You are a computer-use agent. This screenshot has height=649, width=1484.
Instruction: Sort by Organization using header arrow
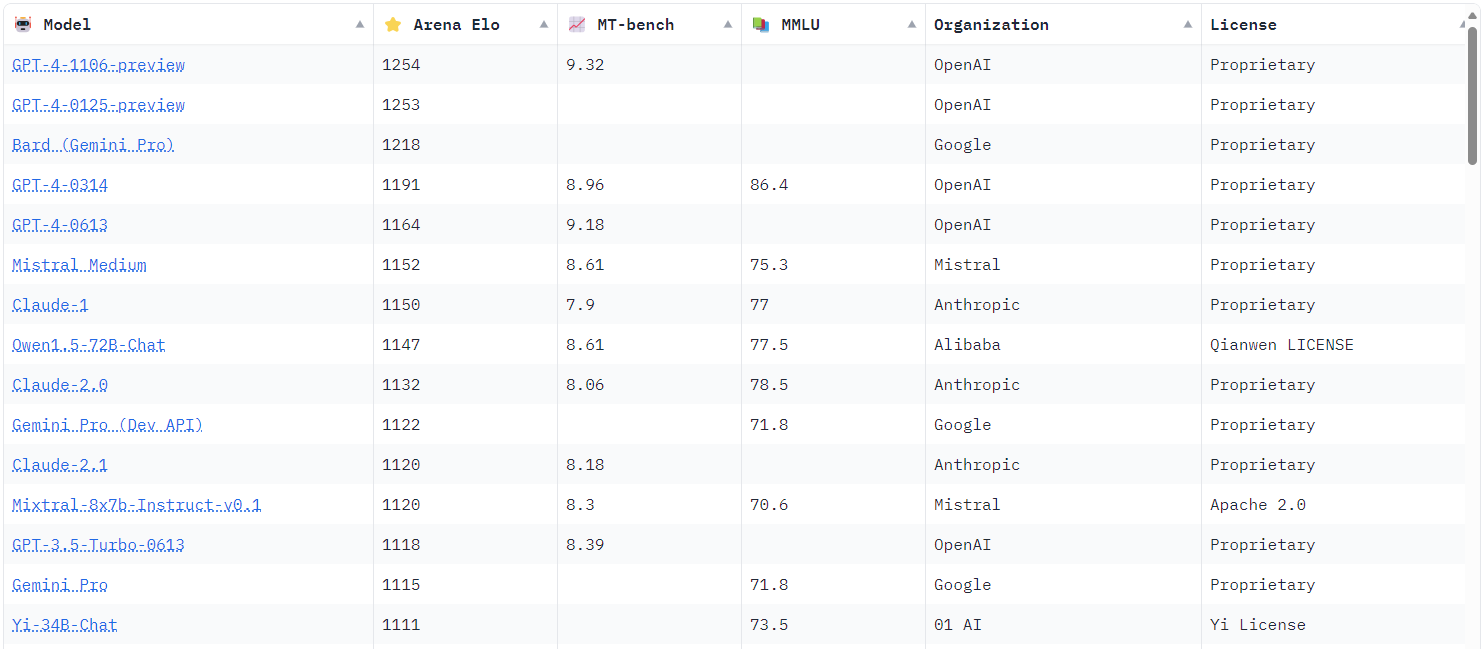[x=1188, y=25]
